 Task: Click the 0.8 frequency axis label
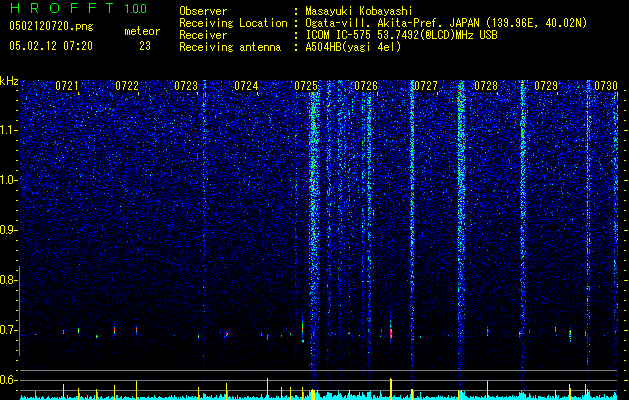tap(7, 280)
